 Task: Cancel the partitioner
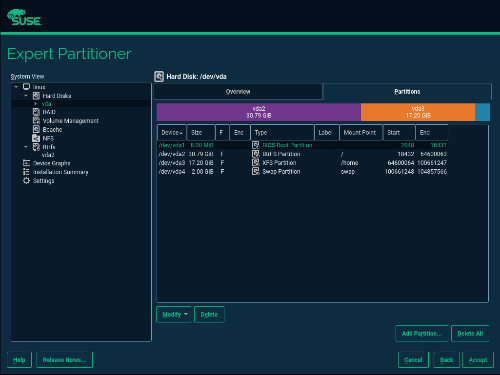(413, 360)
